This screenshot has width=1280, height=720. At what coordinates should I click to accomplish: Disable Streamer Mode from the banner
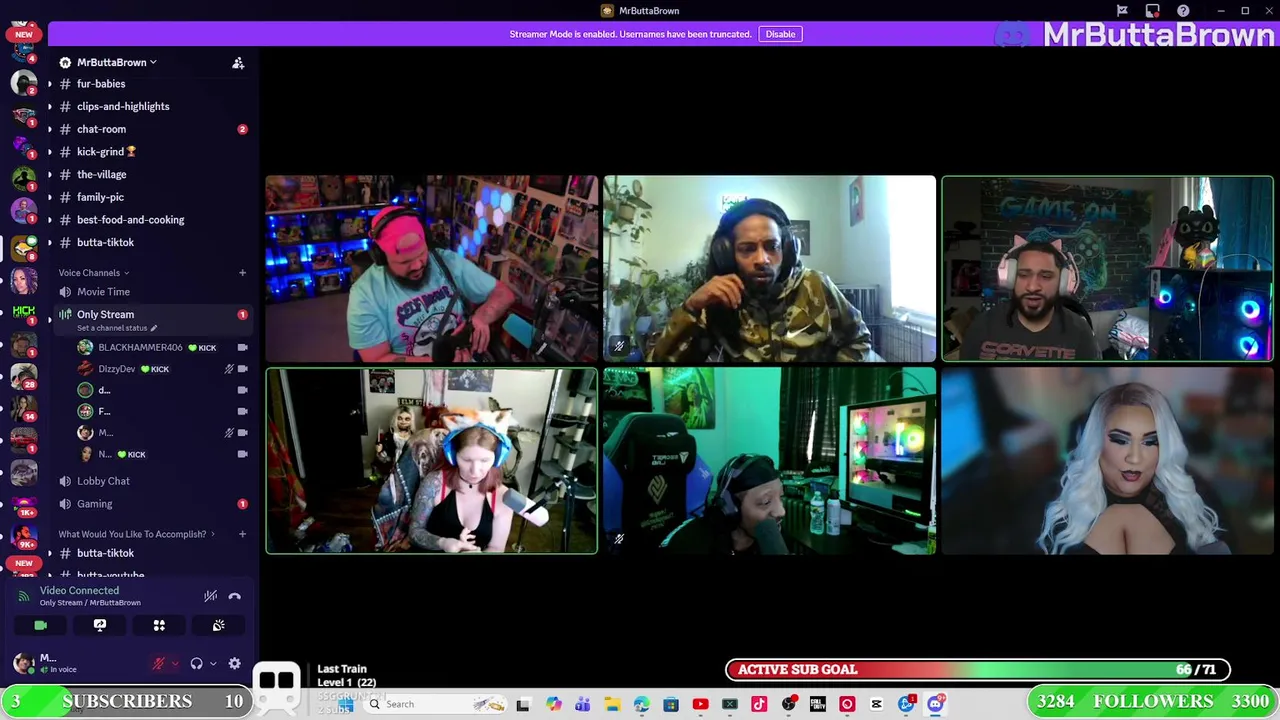click(780, 34)
